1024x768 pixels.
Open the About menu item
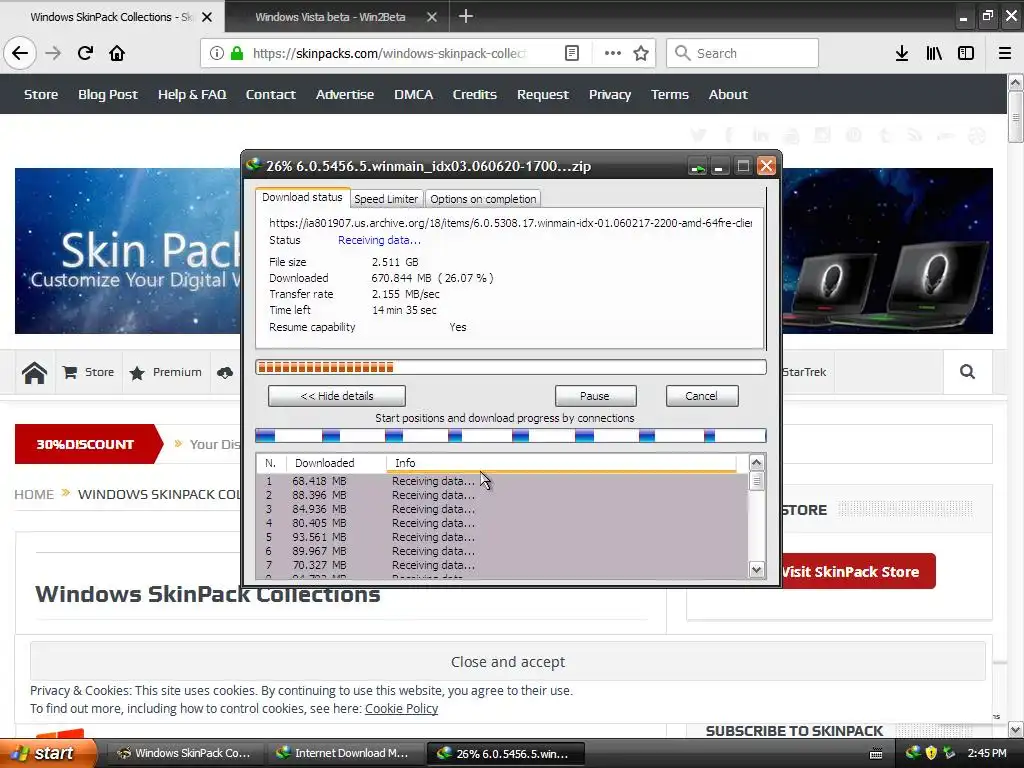(x=728, y=94)
